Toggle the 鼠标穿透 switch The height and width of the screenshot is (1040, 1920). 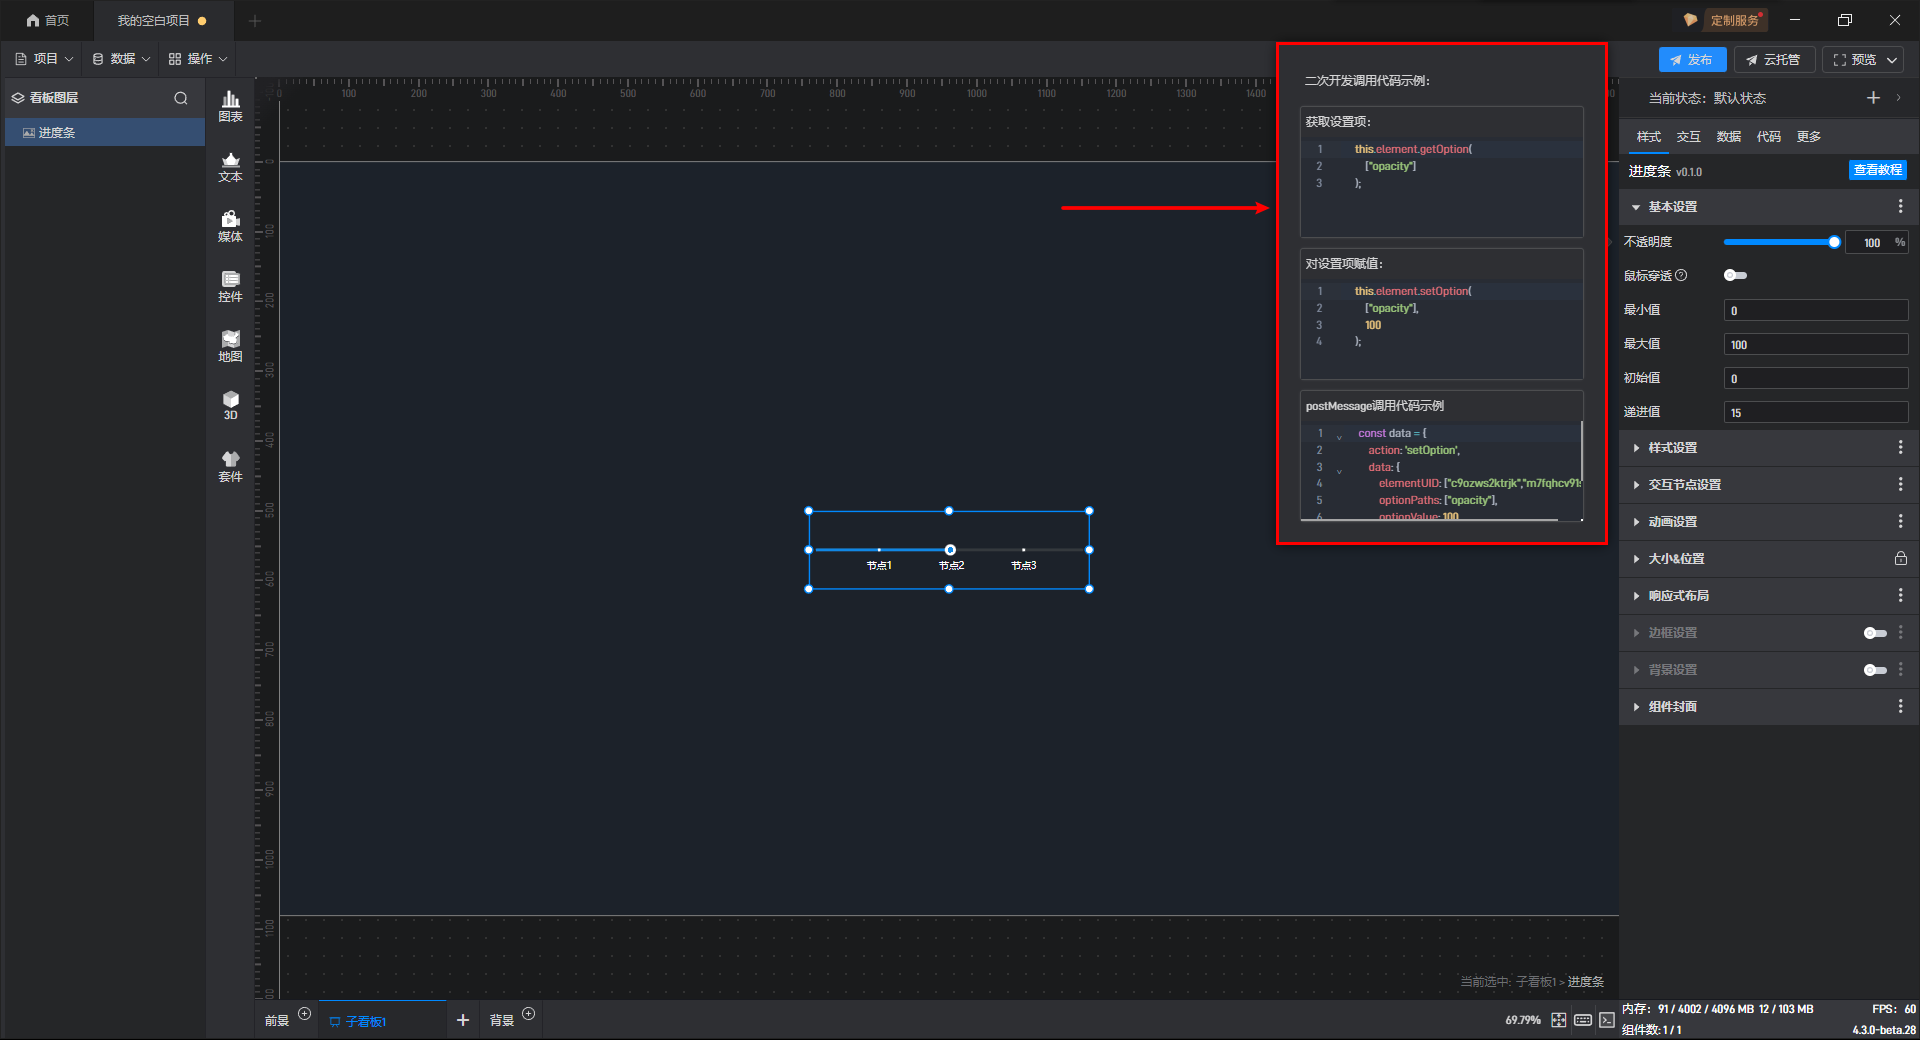tap(1735, 276)
